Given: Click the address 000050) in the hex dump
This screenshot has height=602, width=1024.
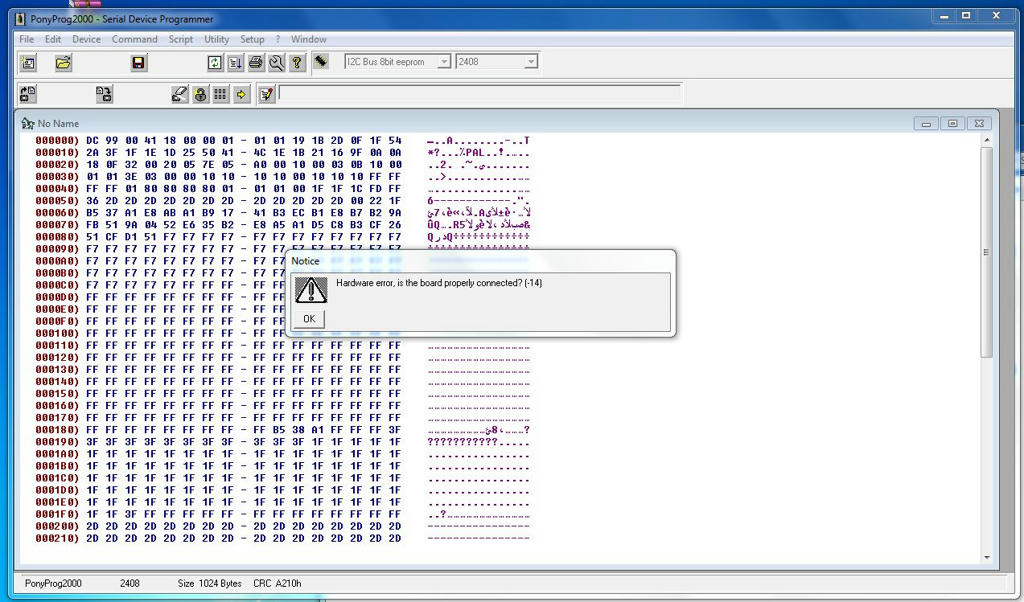Looking at the screenshot, I should tap(57, 200).
